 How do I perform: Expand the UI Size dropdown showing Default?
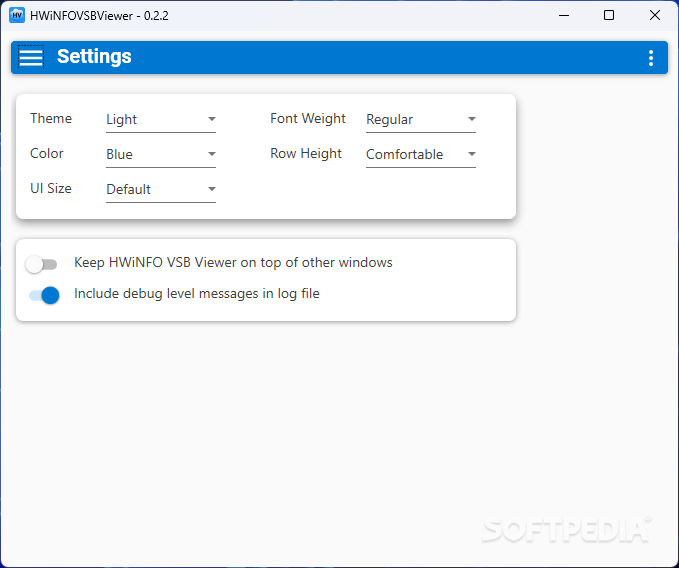click(x=161, y=190)
